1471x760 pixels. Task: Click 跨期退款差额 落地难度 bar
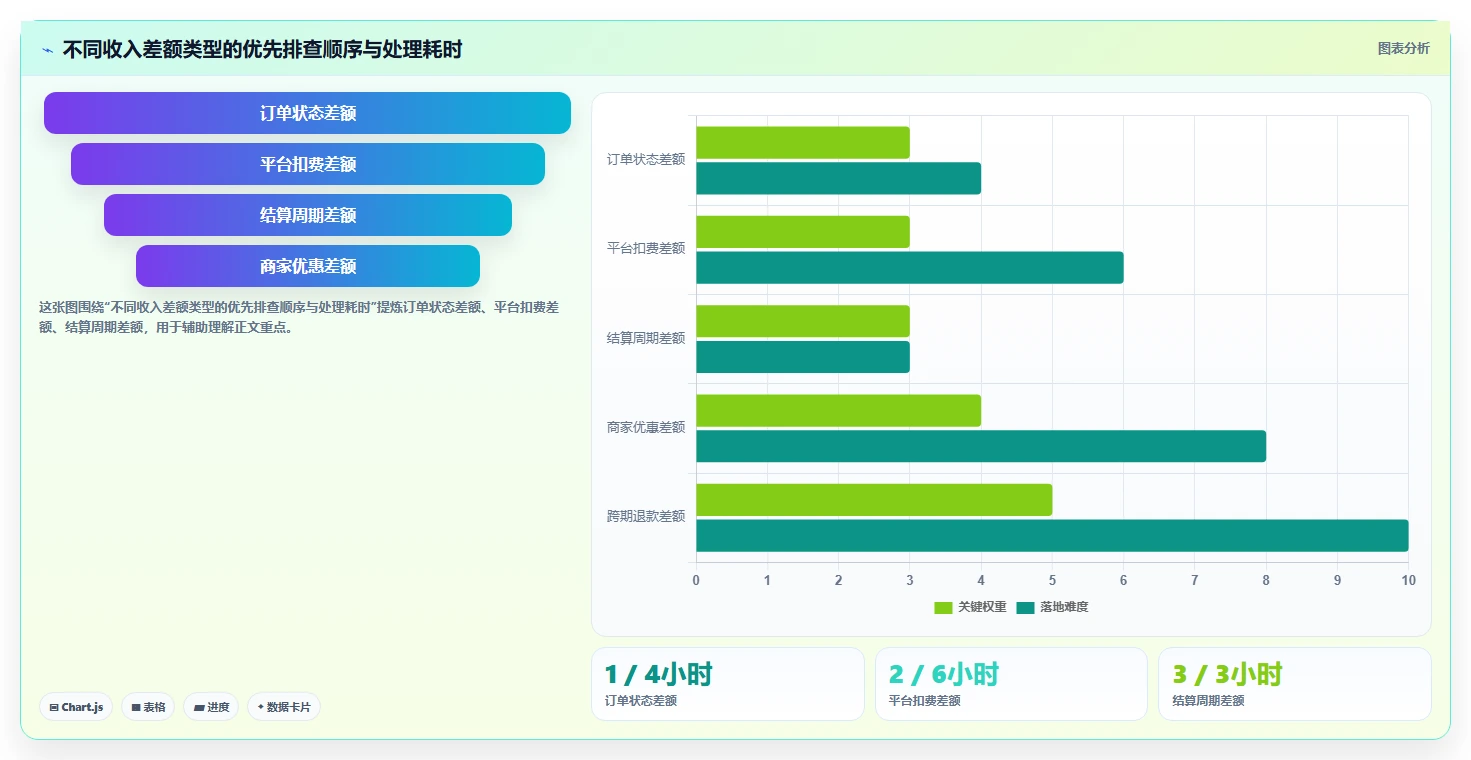(1052, 535)
